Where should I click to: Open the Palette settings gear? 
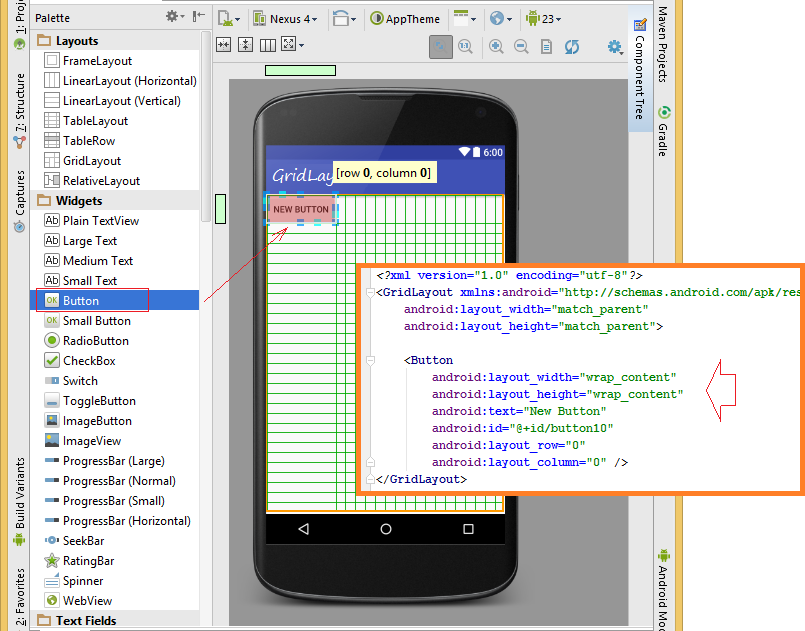click(x=172, y=17)
